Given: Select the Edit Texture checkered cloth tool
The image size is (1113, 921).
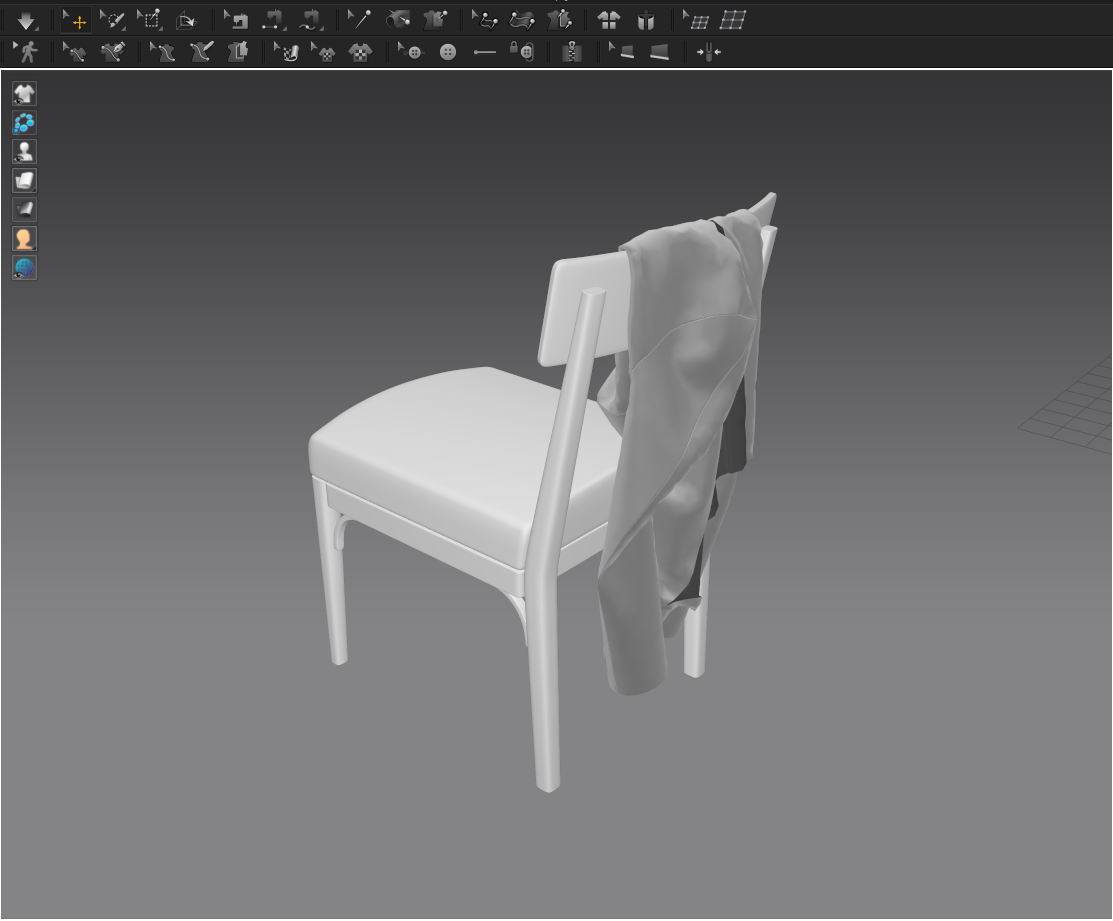Looking at the screenshot, I should tap(287, 52).
